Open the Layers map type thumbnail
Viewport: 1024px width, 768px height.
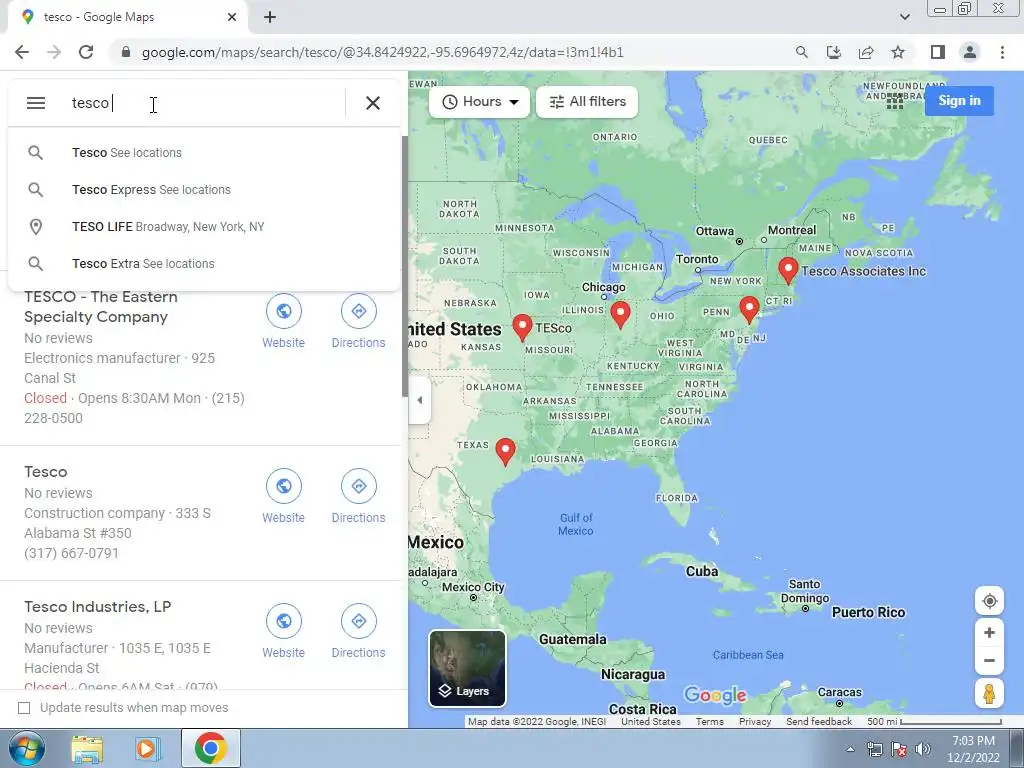[467, 669]
